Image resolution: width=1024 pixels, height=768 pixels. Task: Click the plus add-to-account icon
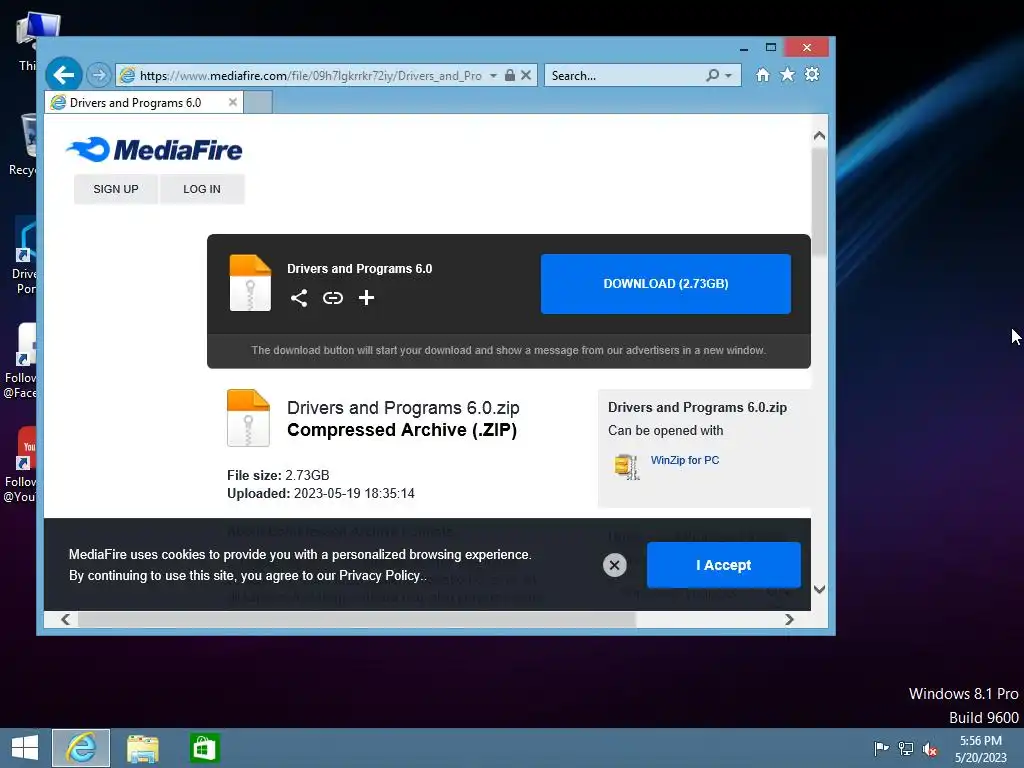(366, 298)
